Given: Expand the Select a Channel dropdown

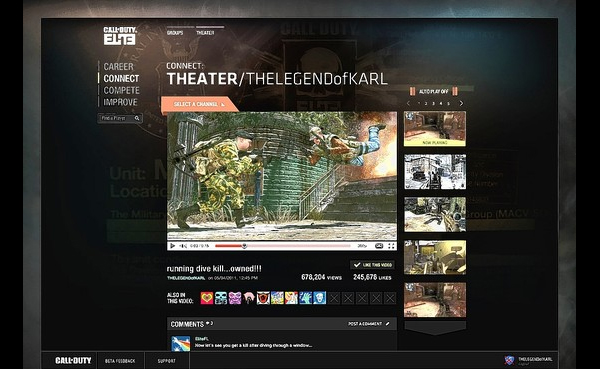Looking at the screenshot, I should pos(199,104).
